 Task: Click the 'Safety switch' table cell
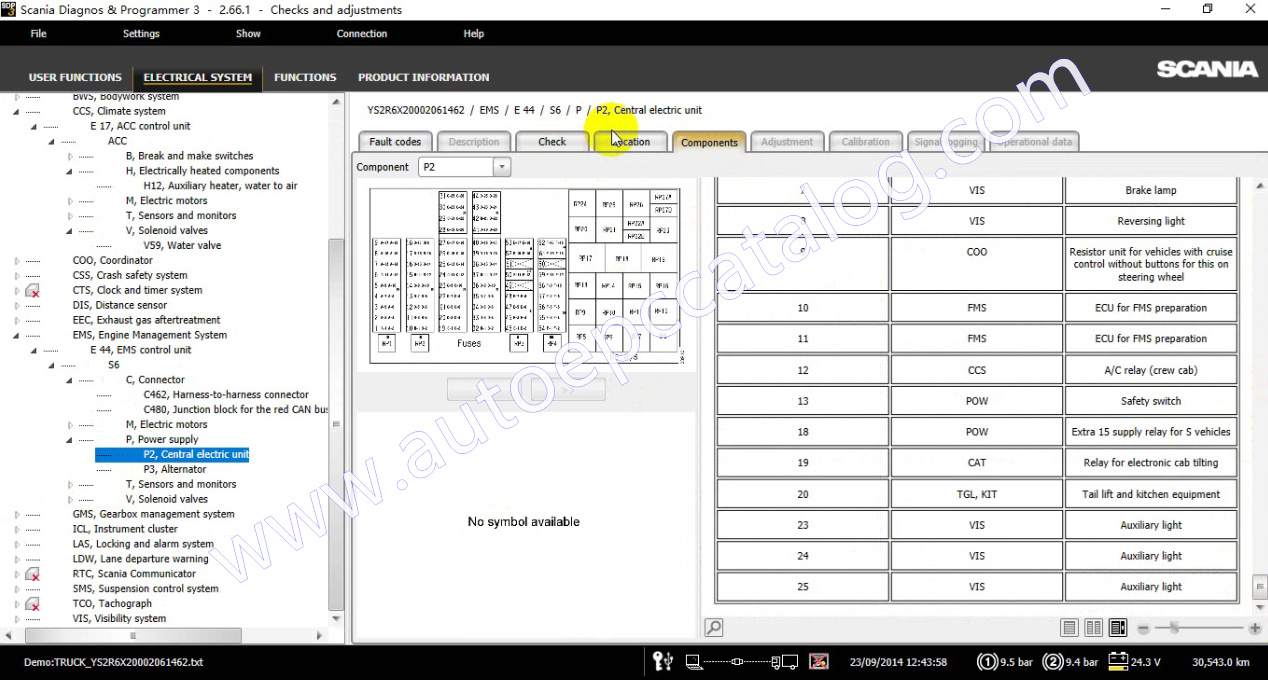click(1151, 401)
